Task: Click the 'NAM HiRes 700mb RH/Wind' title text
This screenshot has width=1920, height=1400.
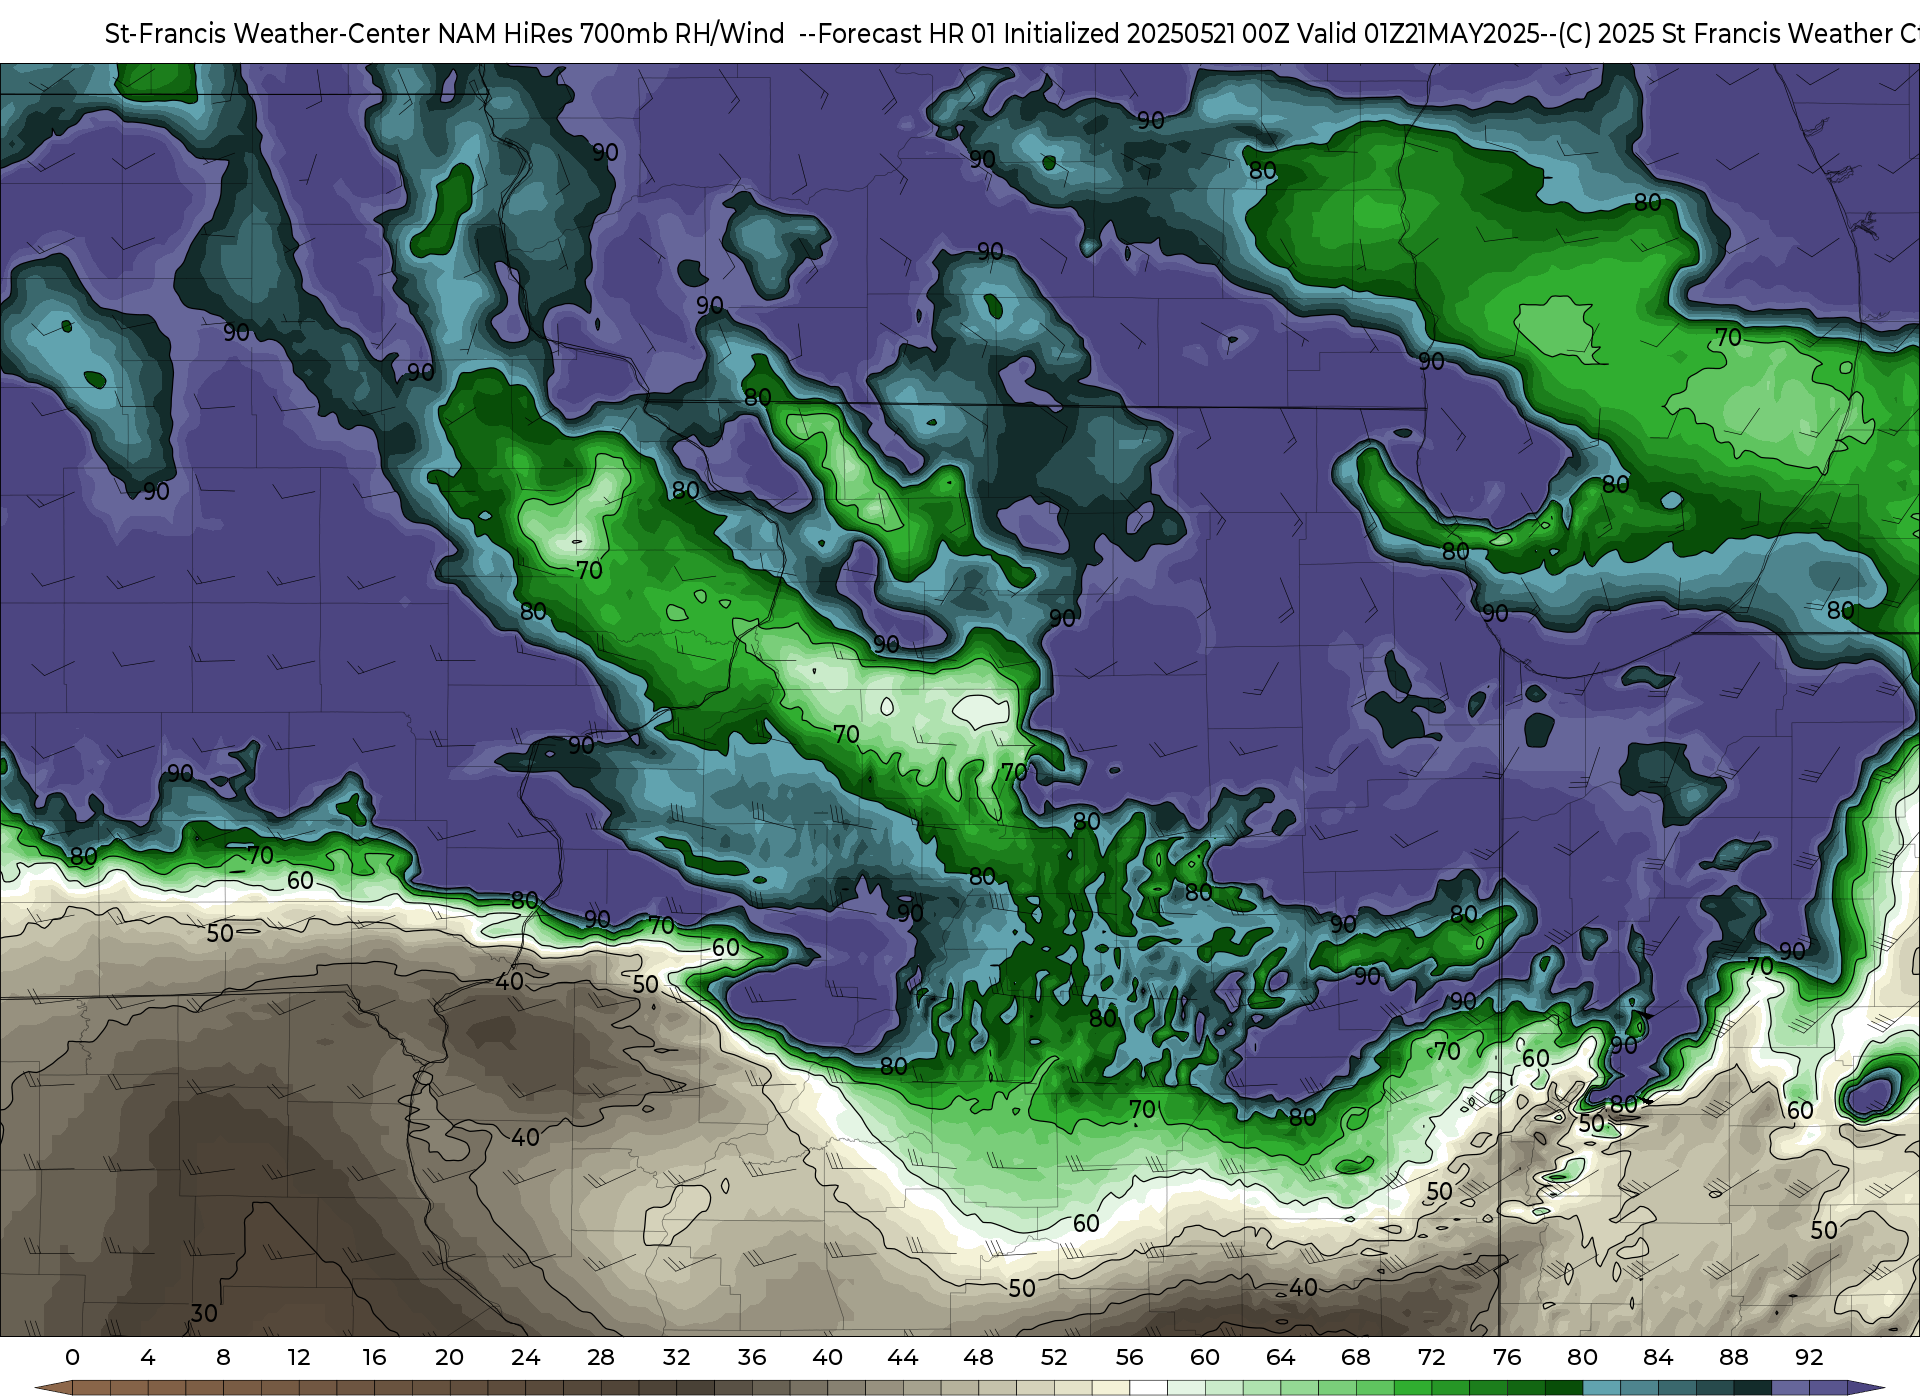Action: point(611,34)
